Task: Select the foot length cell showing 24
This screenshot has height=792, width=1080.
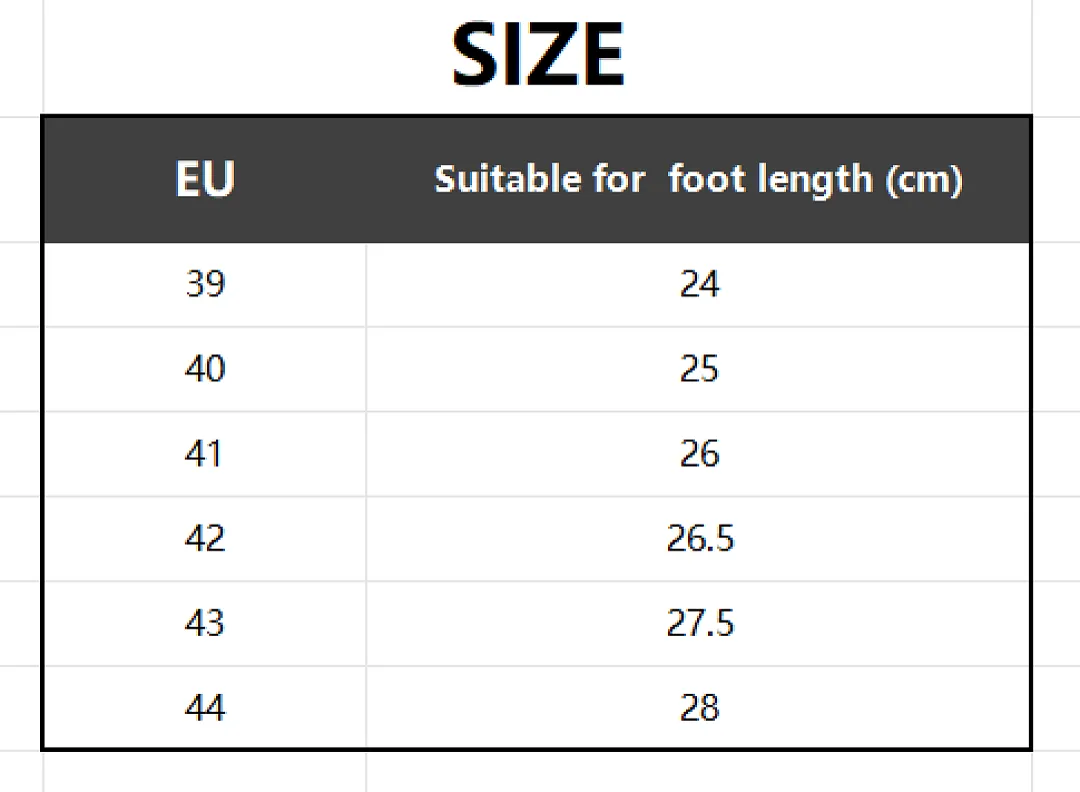Action: pos(698,284)
